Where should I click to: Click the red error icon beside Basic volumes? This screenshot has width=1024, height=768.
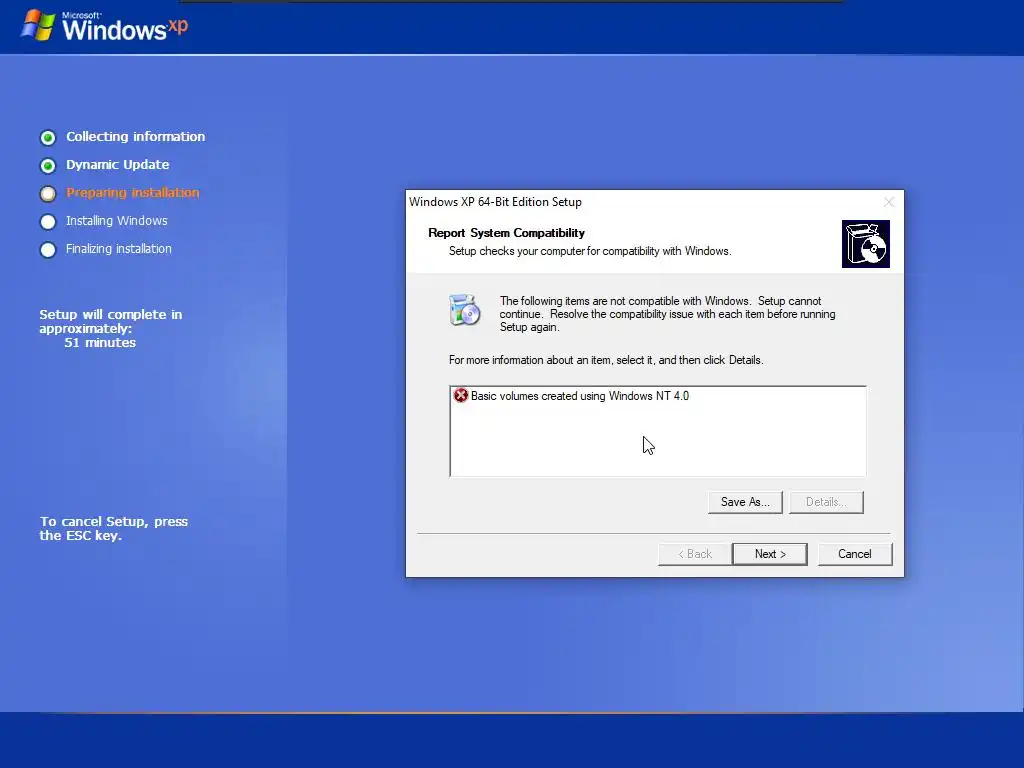(460, 396)
